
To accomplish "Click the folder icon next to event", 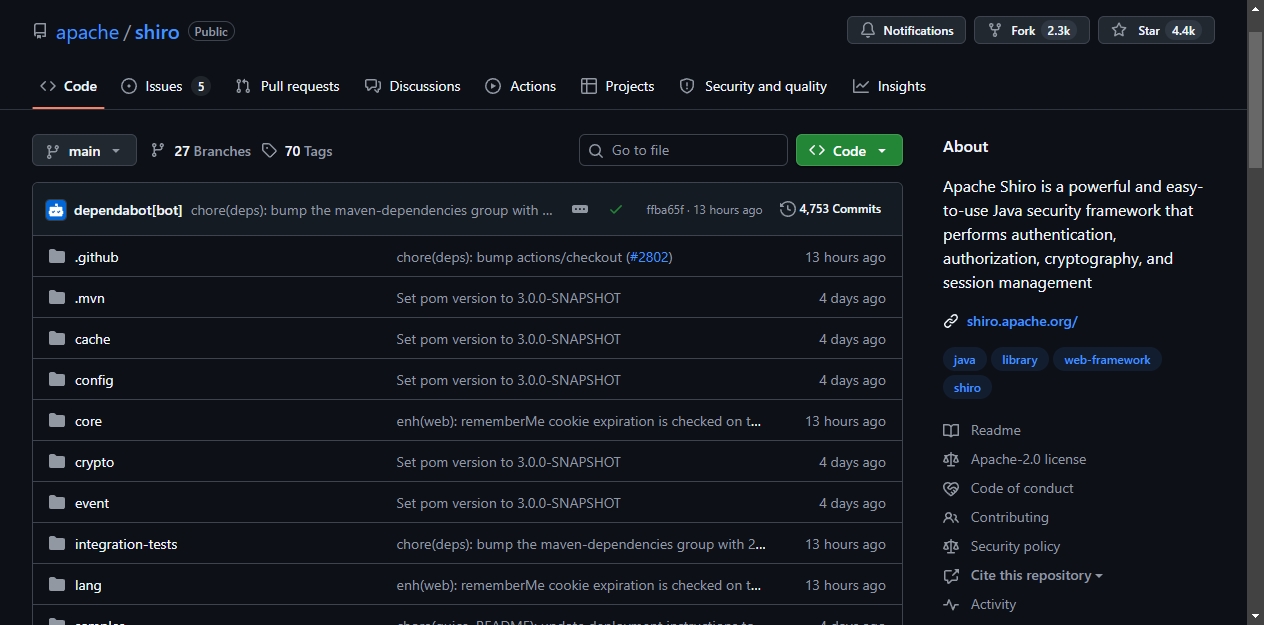I will (x=57, y=503).
